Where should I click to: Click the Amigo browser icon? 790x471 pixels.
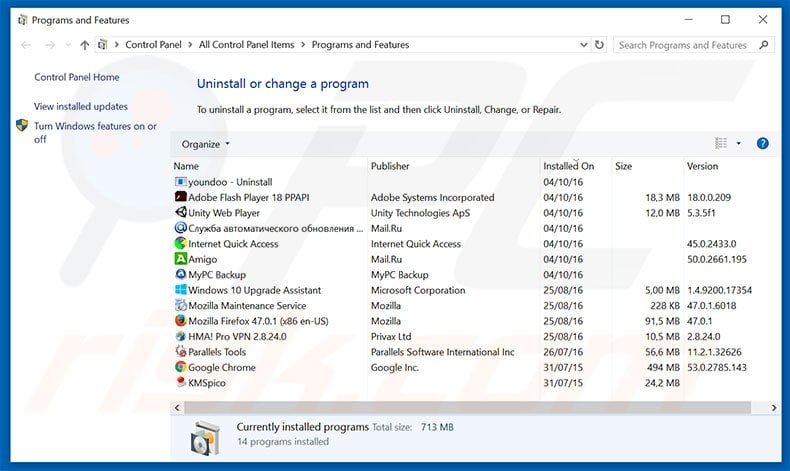tap(180, 259)
